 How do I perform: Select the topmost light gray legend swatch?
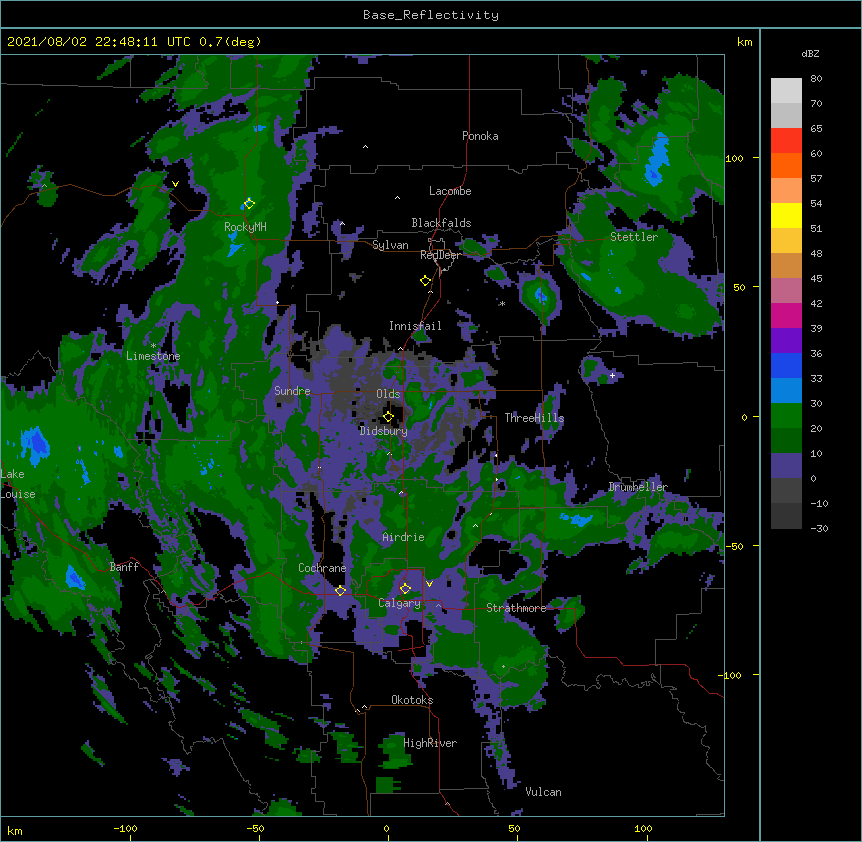coord(786,90)
